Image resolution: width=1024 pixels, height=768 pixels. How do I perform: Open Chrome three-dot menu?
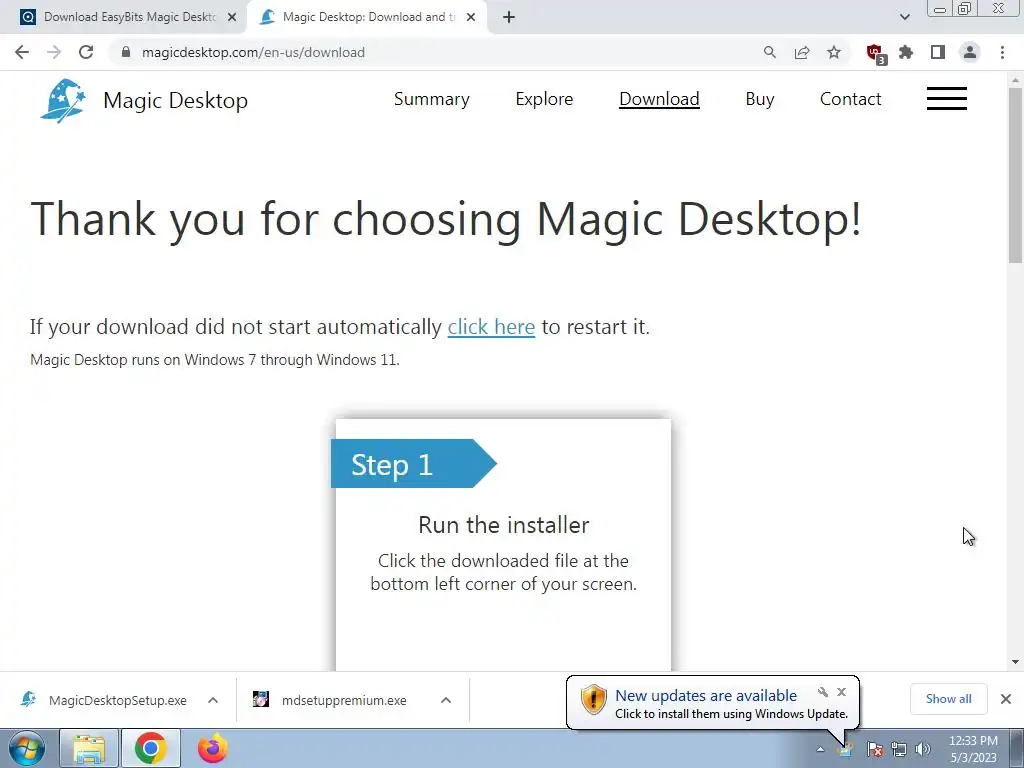[1002, 52]
